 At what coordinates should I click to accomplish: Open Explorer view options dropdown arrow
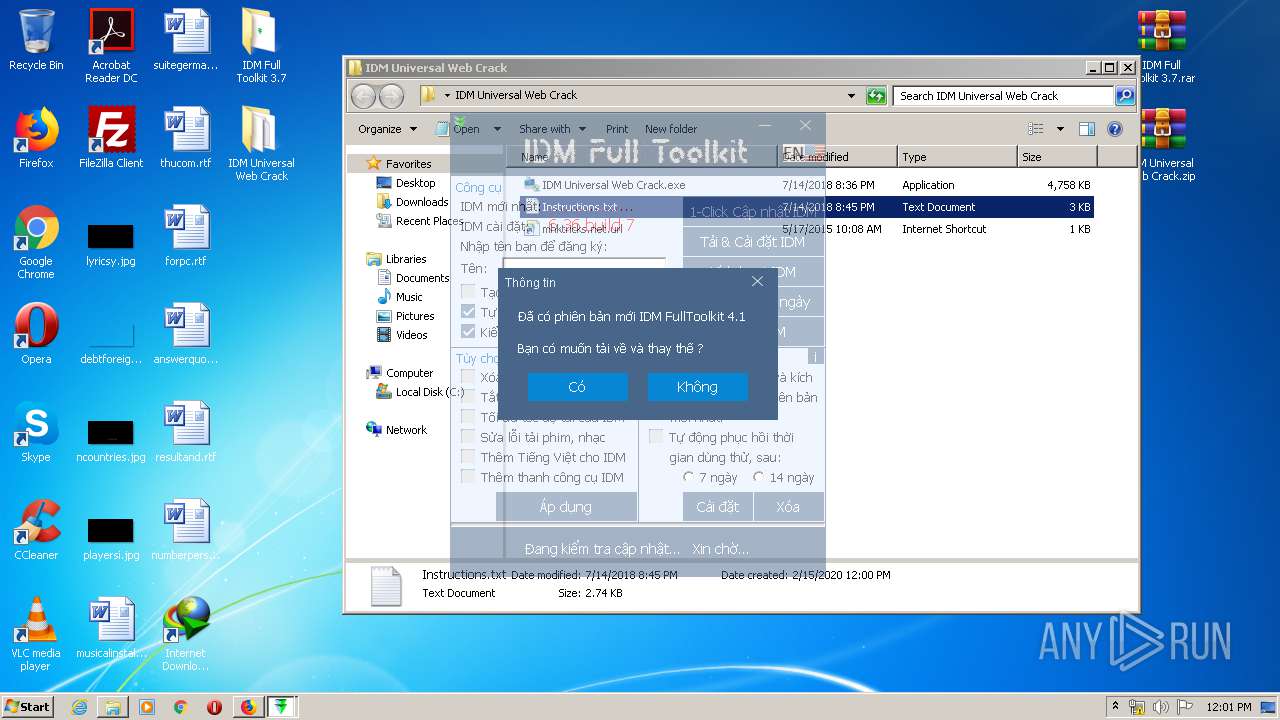pos(1060,129)
